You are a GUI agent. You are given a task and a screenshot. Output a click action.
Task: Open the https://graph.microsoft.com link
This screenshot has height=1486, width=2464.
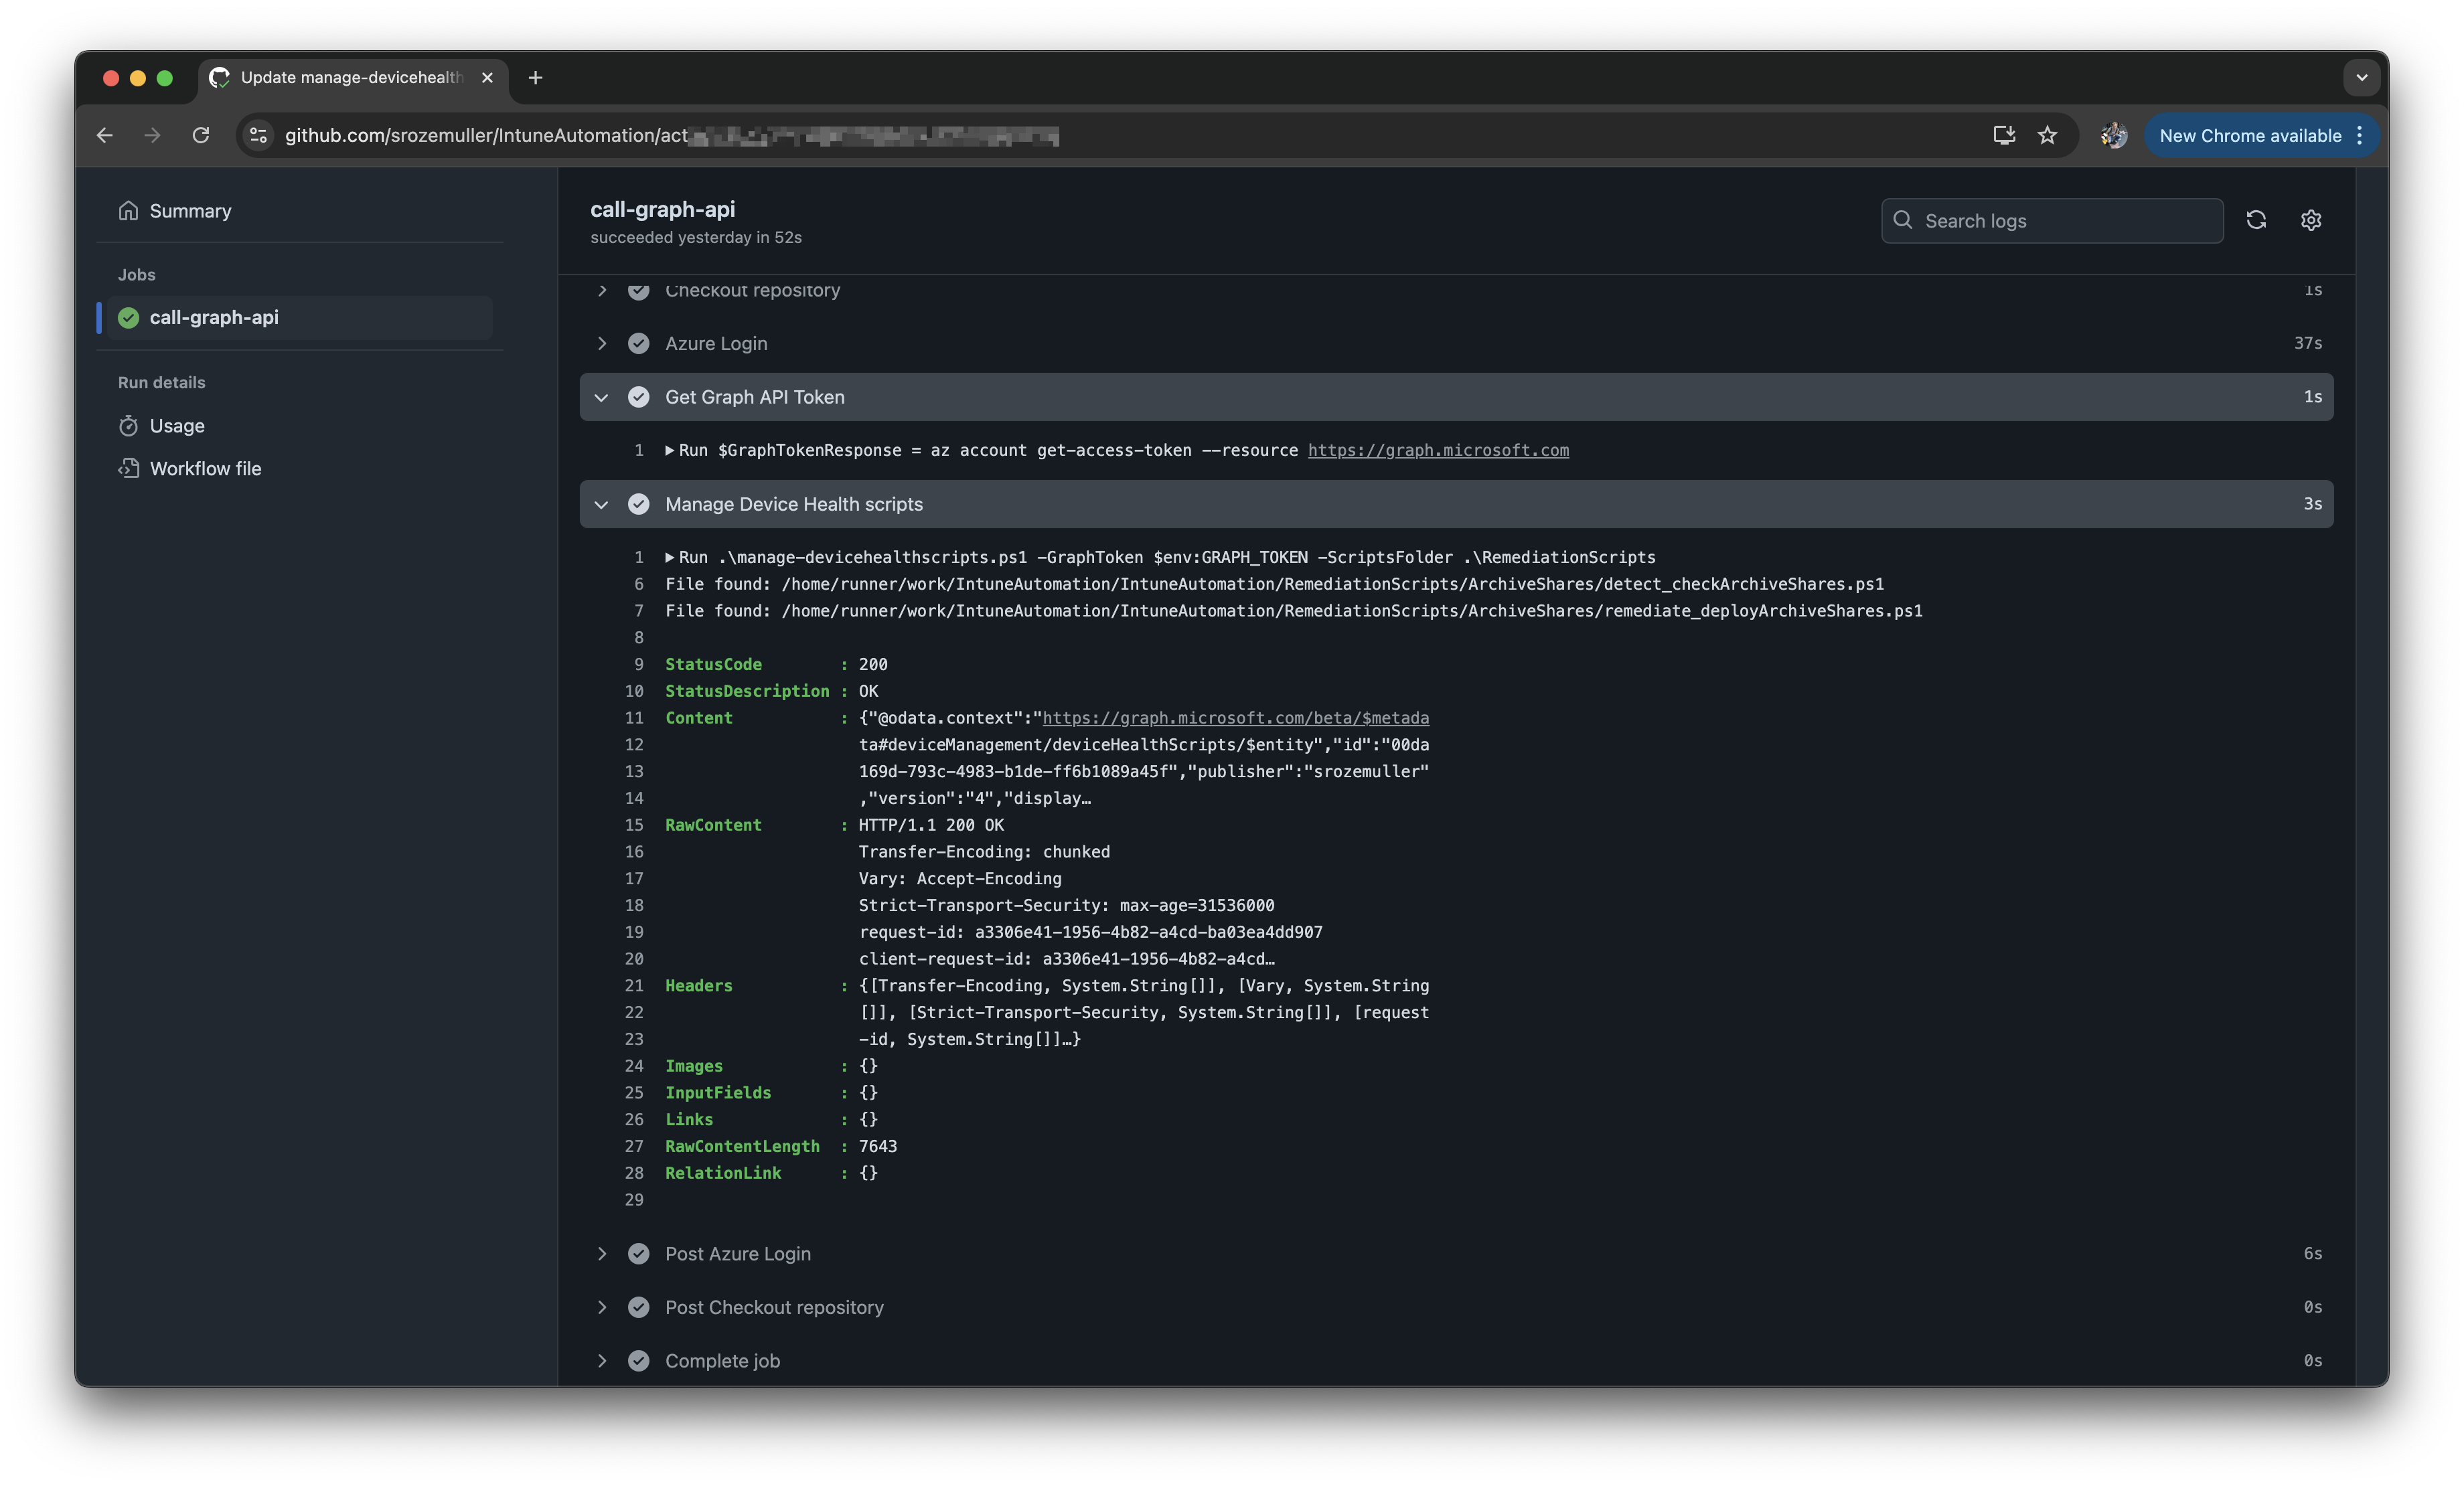point(1438,450)
